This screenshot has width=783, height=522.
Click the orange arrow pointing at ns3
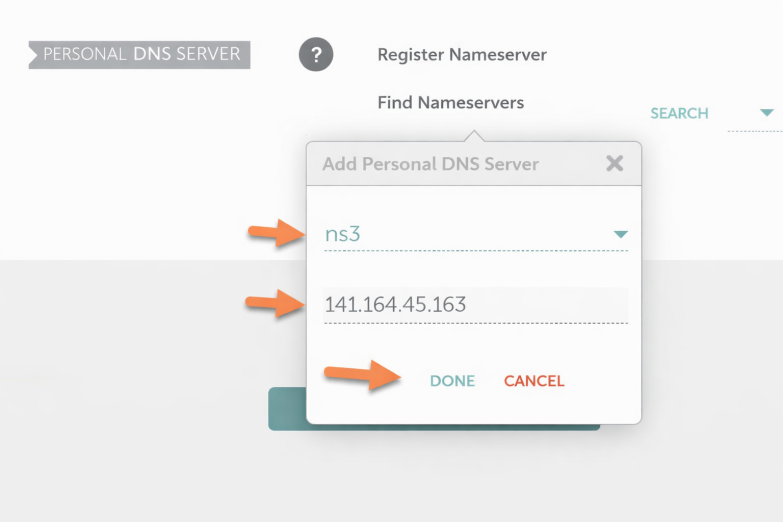click(277, 233)
